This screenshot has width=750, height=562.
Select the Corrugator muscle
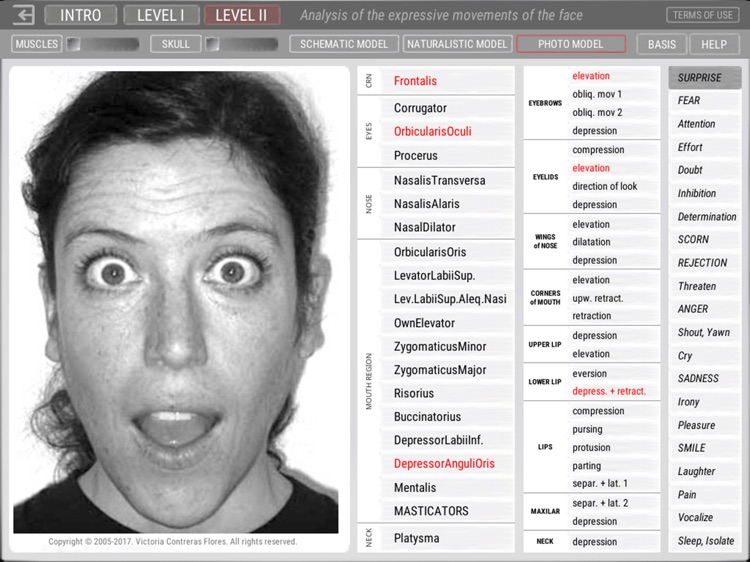tap(447, 108)
